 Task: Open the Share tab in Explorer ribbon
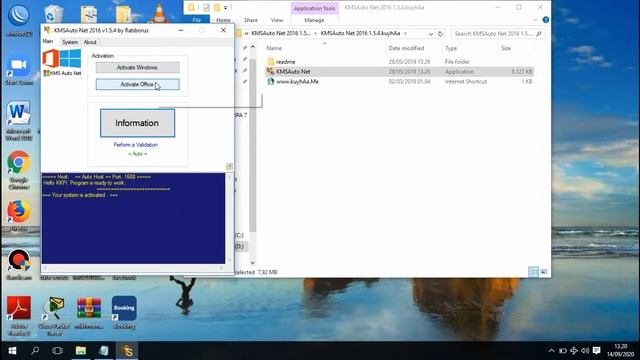(x=251, y=20)
